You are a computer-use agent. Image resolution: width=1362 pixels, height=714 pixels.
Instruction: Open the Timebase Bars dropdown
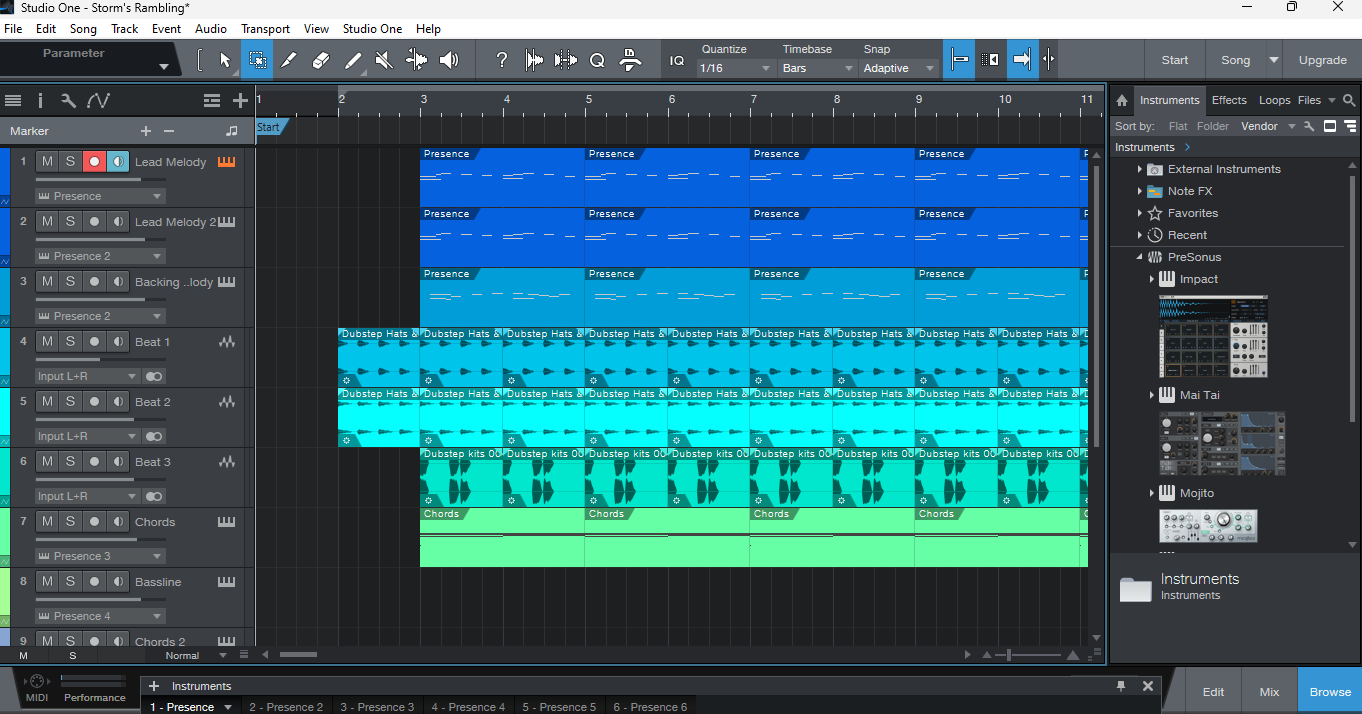point(817,68)
